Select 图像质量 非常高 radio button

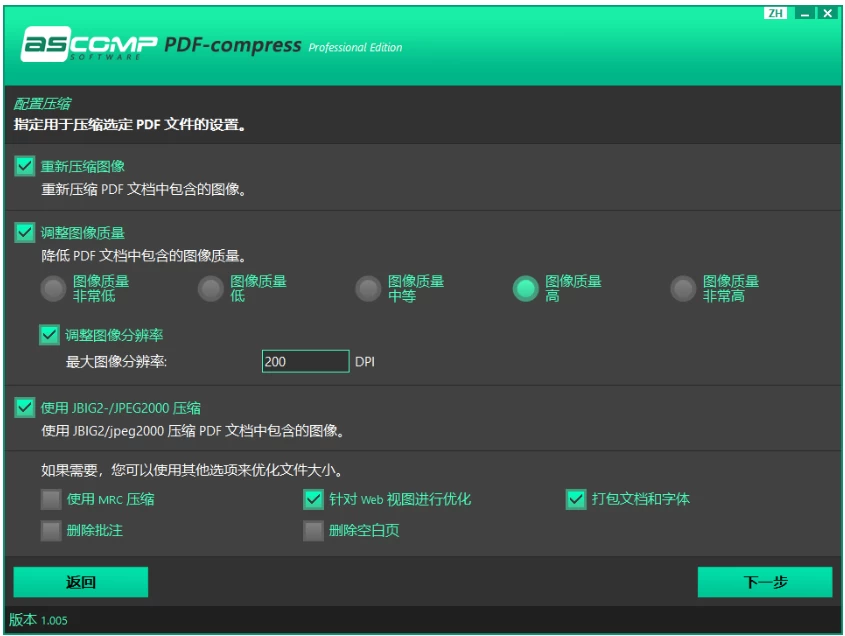tap(683, 289)
